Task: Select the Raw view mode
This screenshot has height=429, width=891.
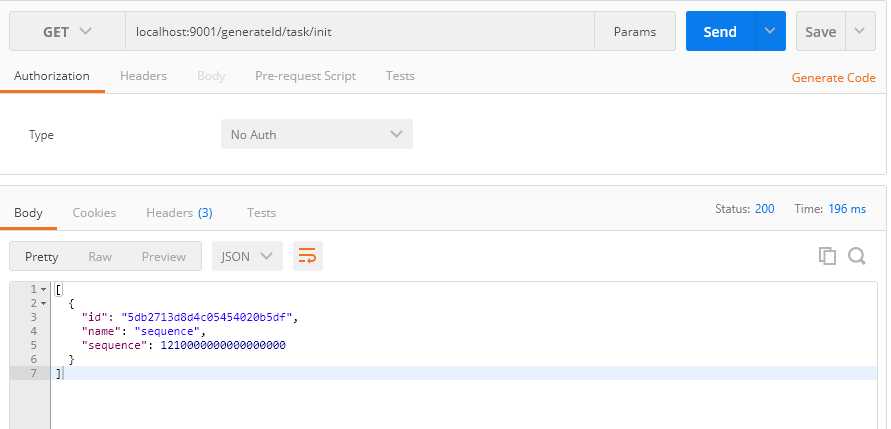Action: pyautogui.click(x=100, y=256)
